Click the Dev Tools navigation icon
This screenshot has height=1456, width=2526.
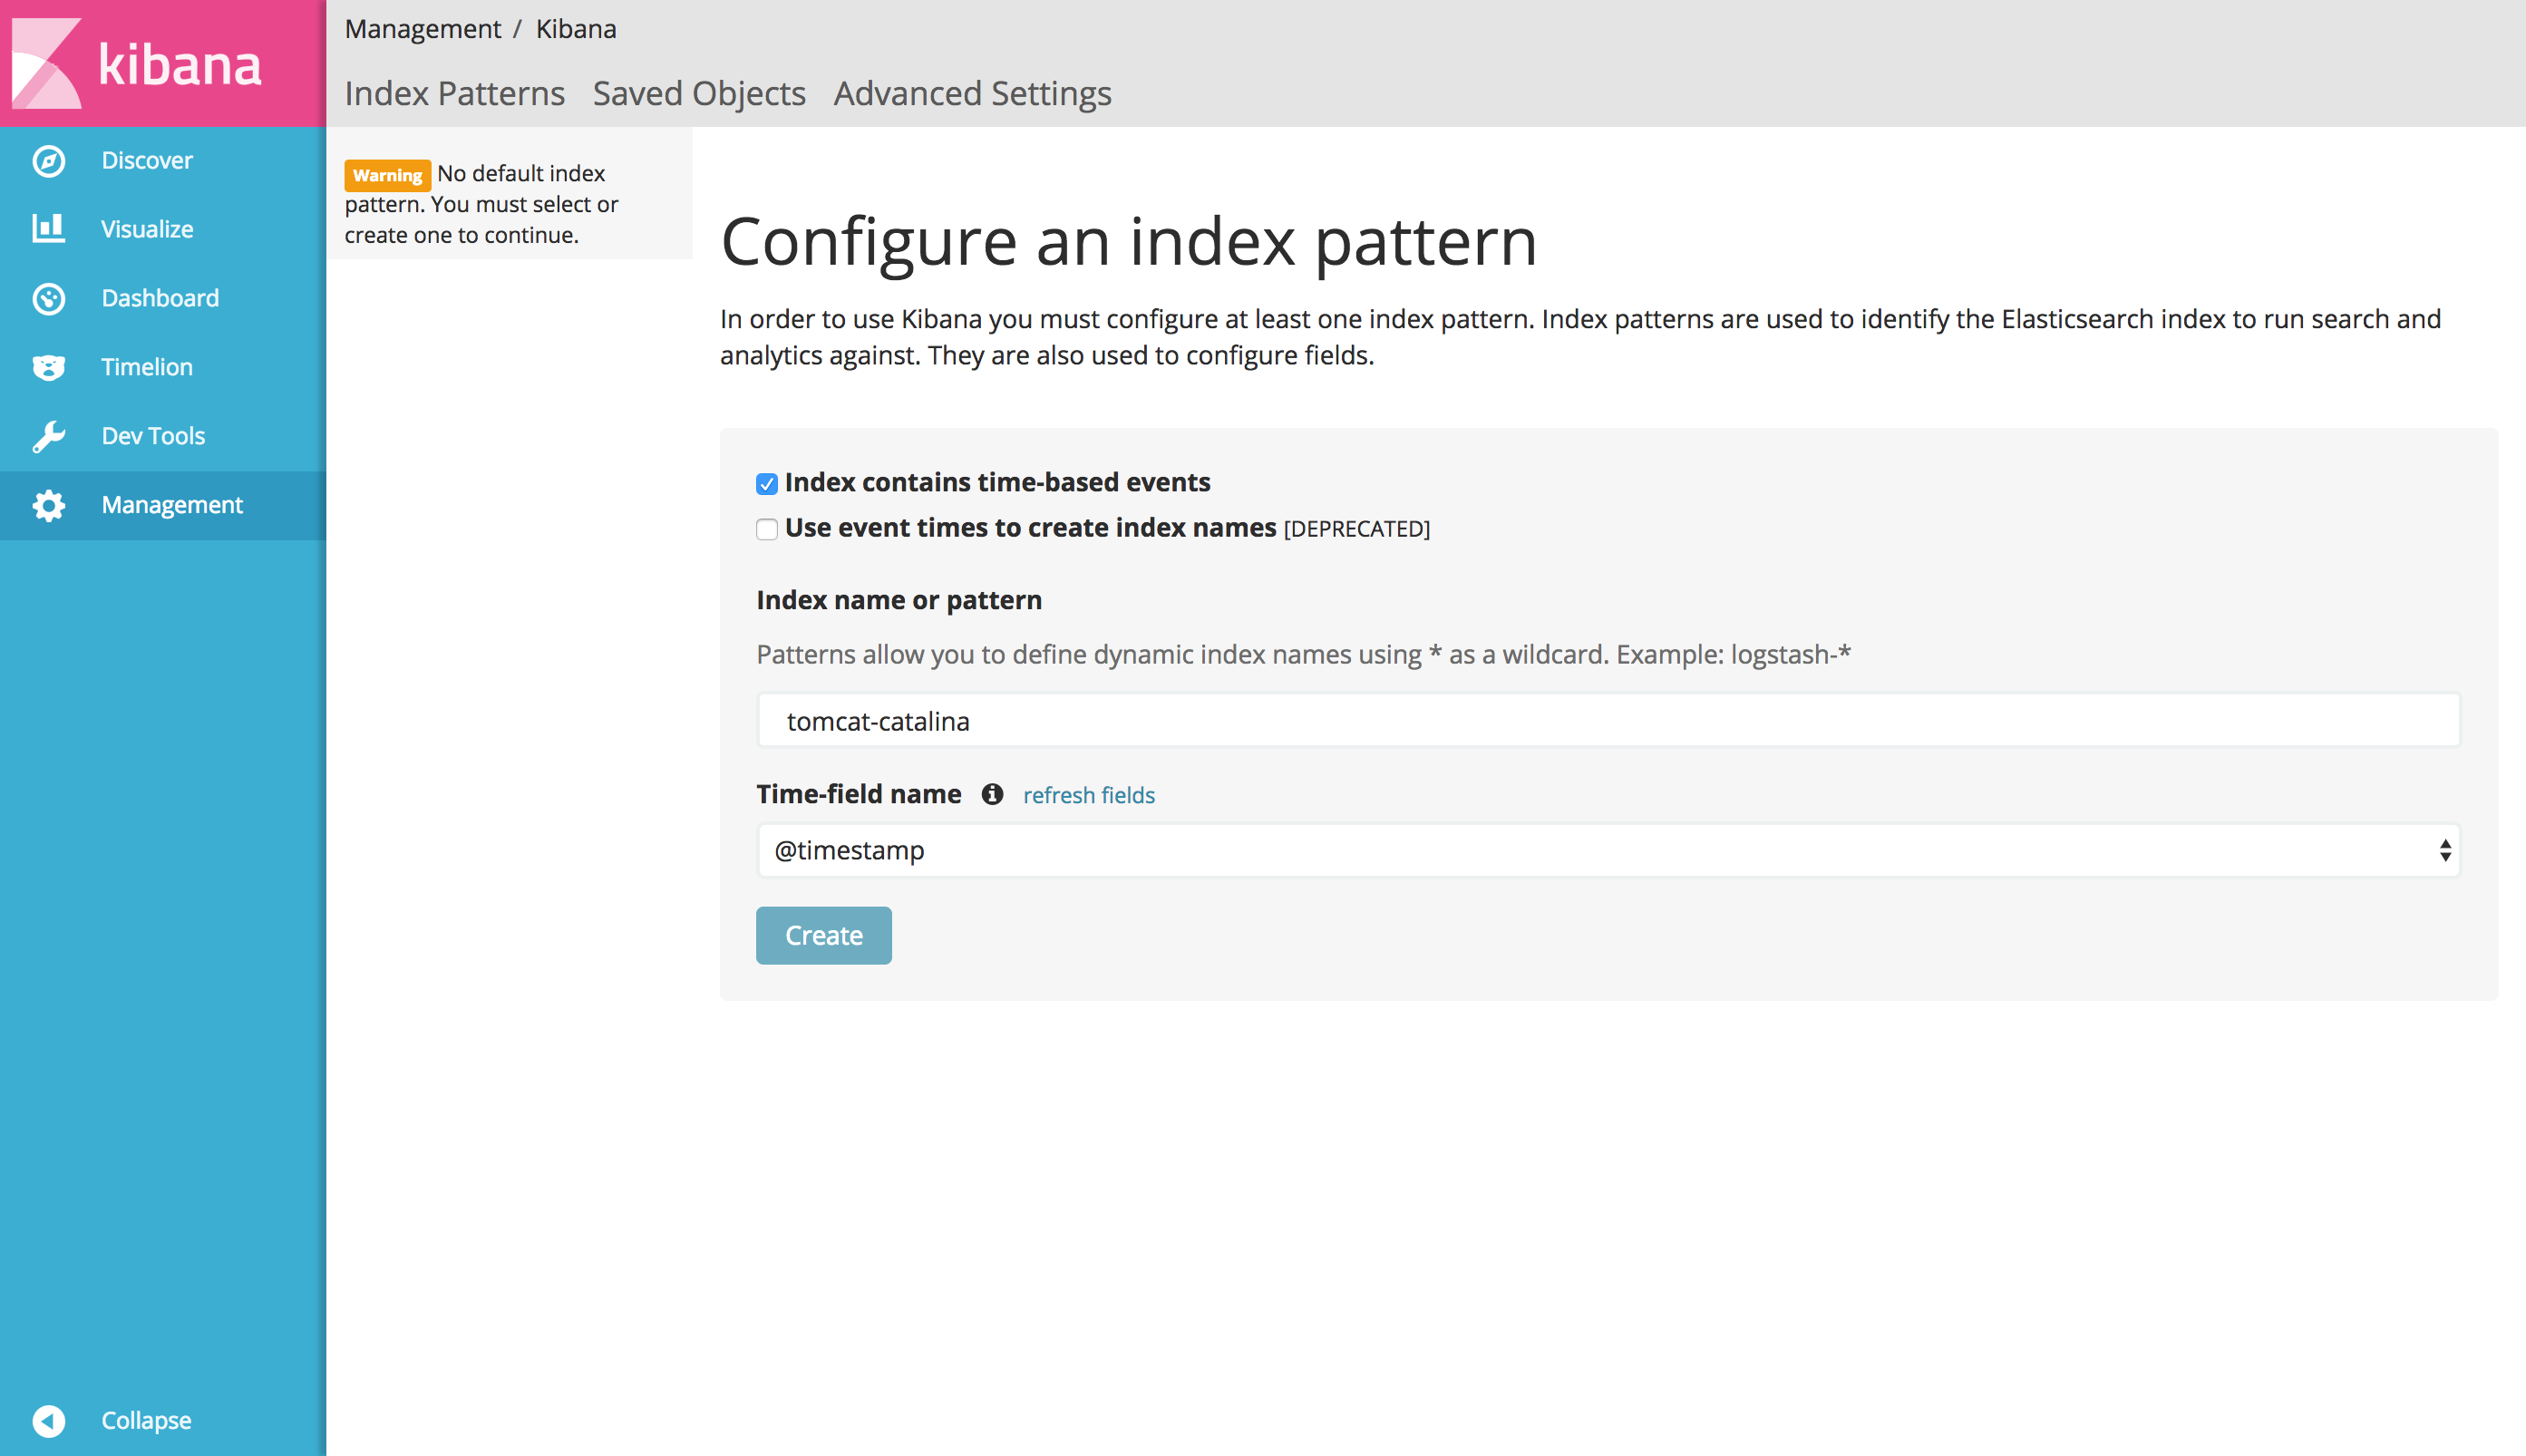coord(47,435)
